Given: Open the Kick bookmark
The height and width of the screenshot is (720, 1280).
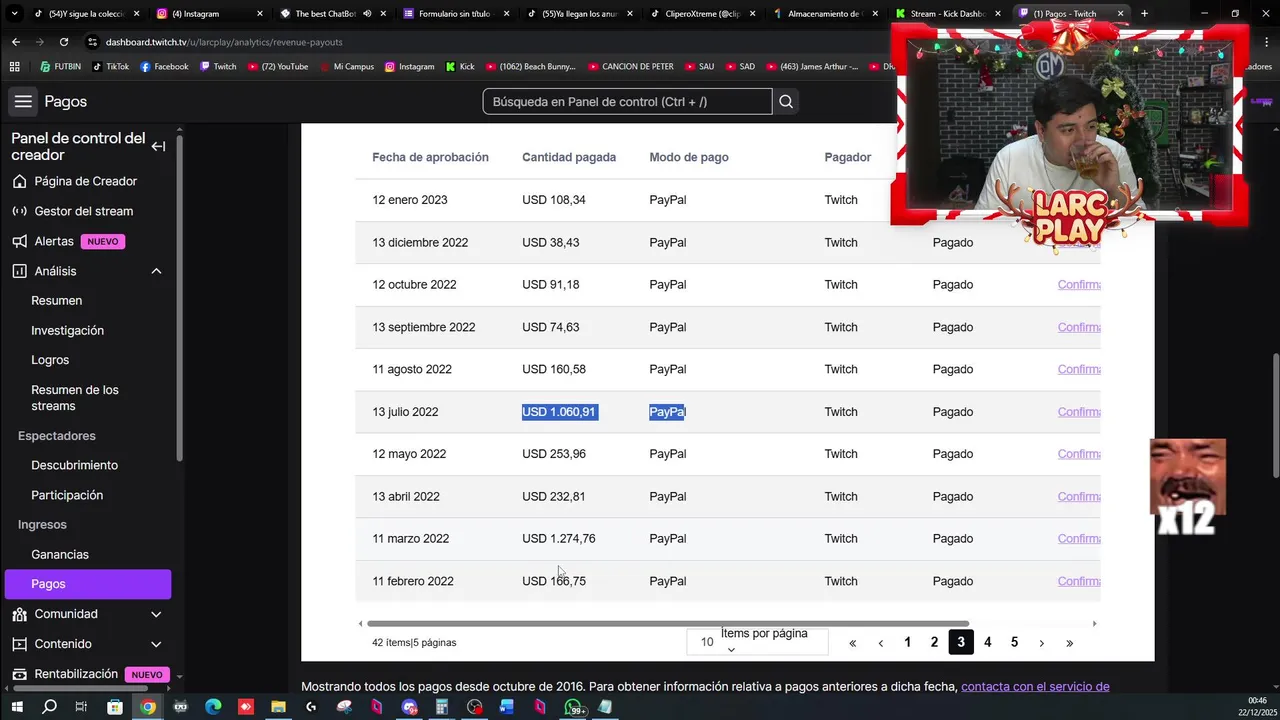Looking at the screenshot, I should [459, 67].
